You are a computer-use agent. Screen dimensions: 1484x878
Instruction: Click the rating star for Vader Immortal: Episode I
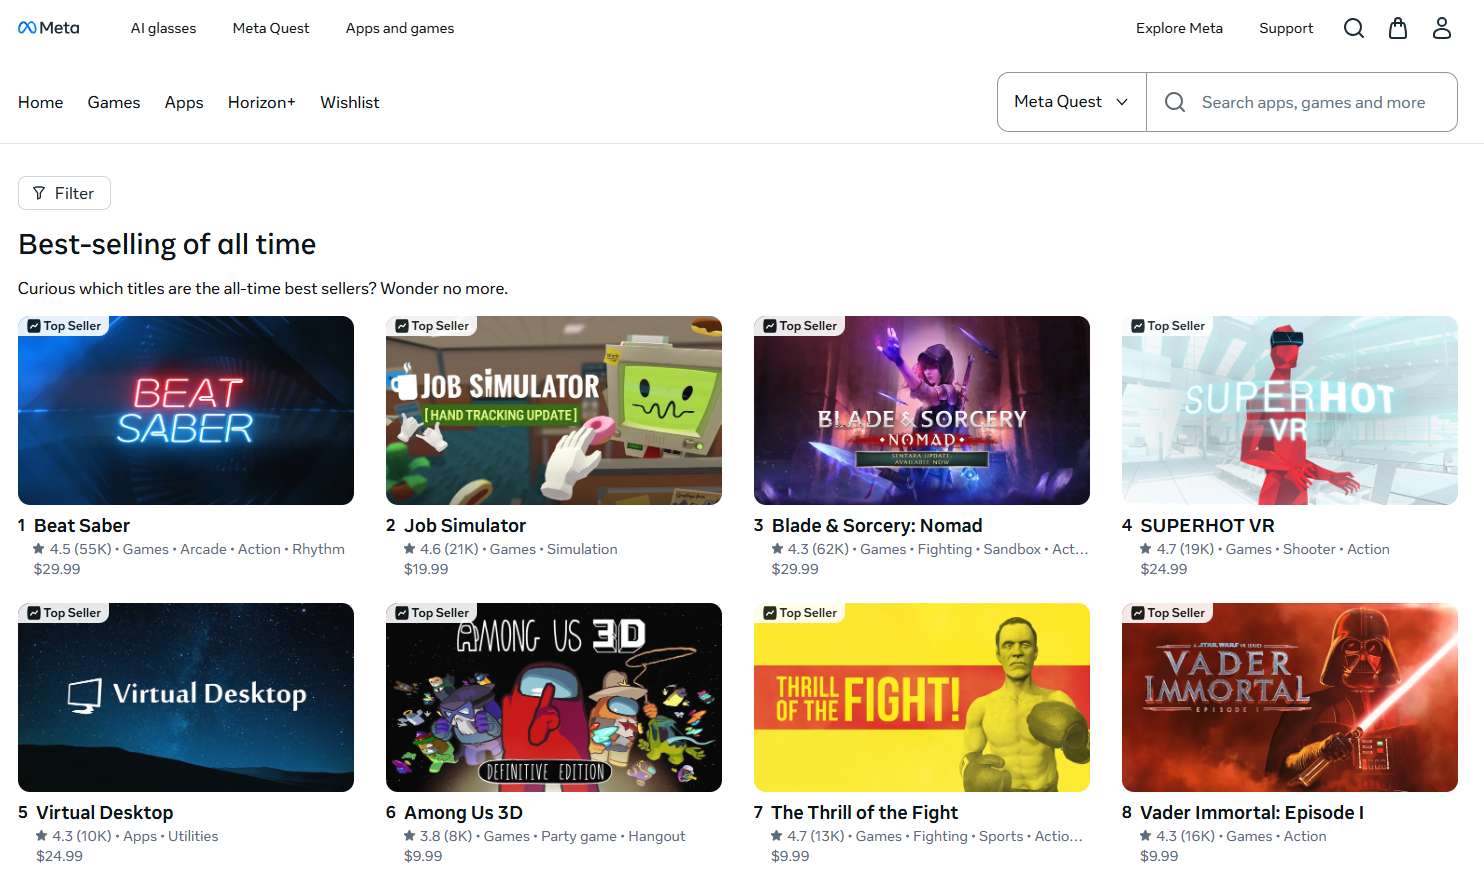[1146, 836]
